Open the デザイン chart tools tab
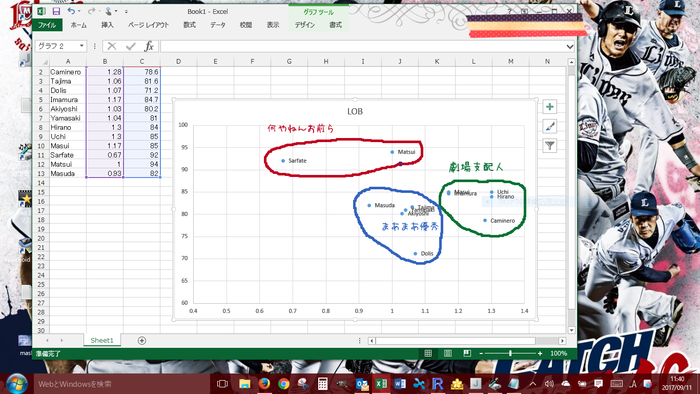 [304, 25]
